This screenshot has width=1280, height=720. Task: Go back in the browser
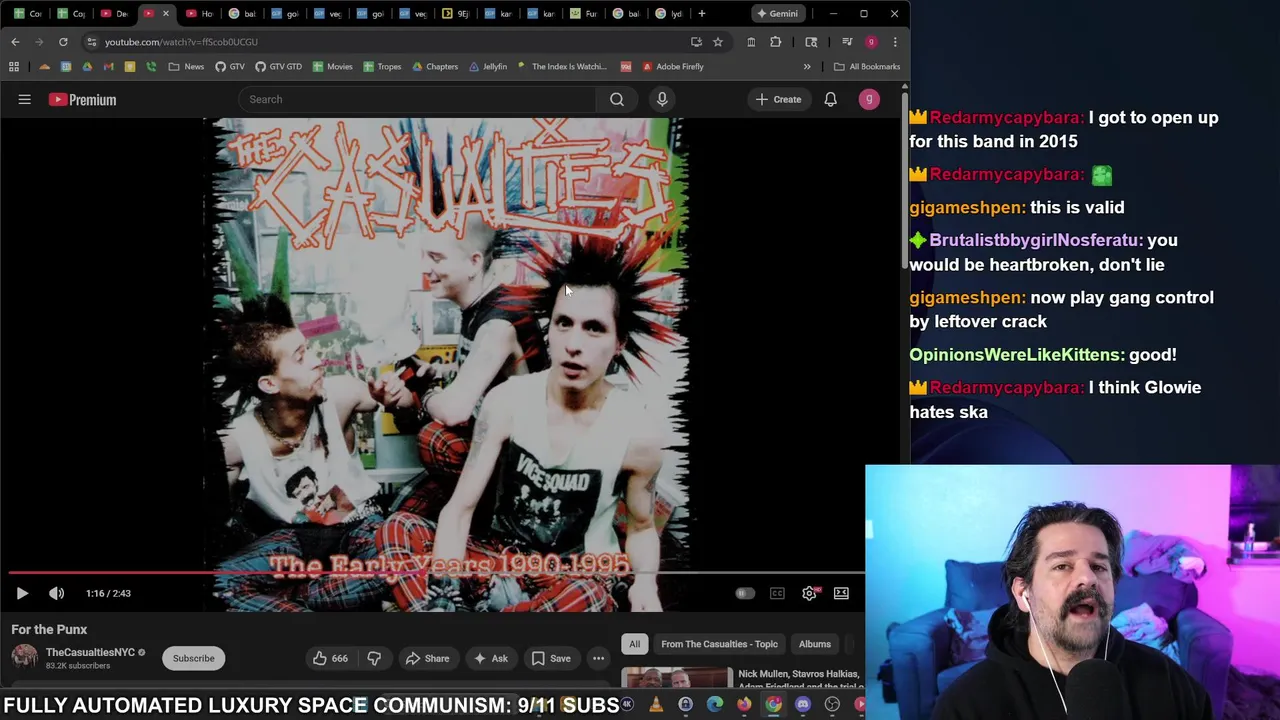15,42
